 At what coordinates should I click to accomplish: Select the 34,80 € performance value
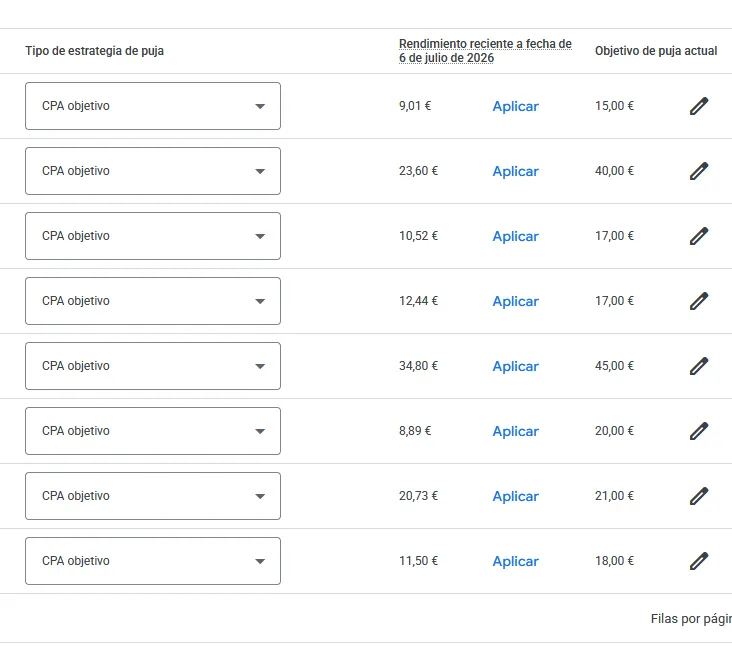(418, 366)
